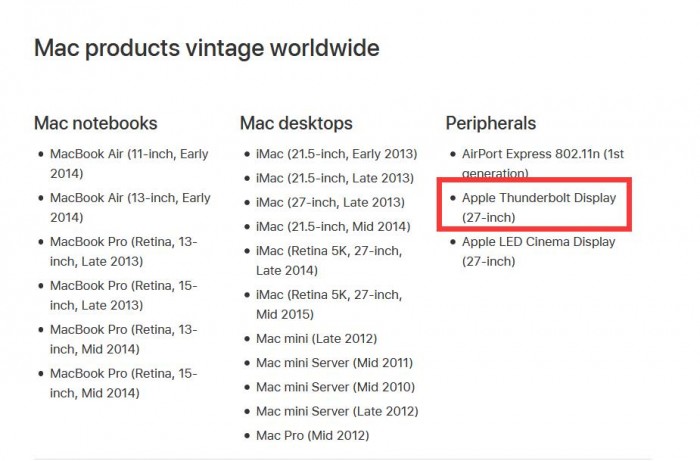Select MacBook Air (13-inch, Early 2014) entry
The image size is (700, 461).
pyautogui.click(x=130, y=207)
